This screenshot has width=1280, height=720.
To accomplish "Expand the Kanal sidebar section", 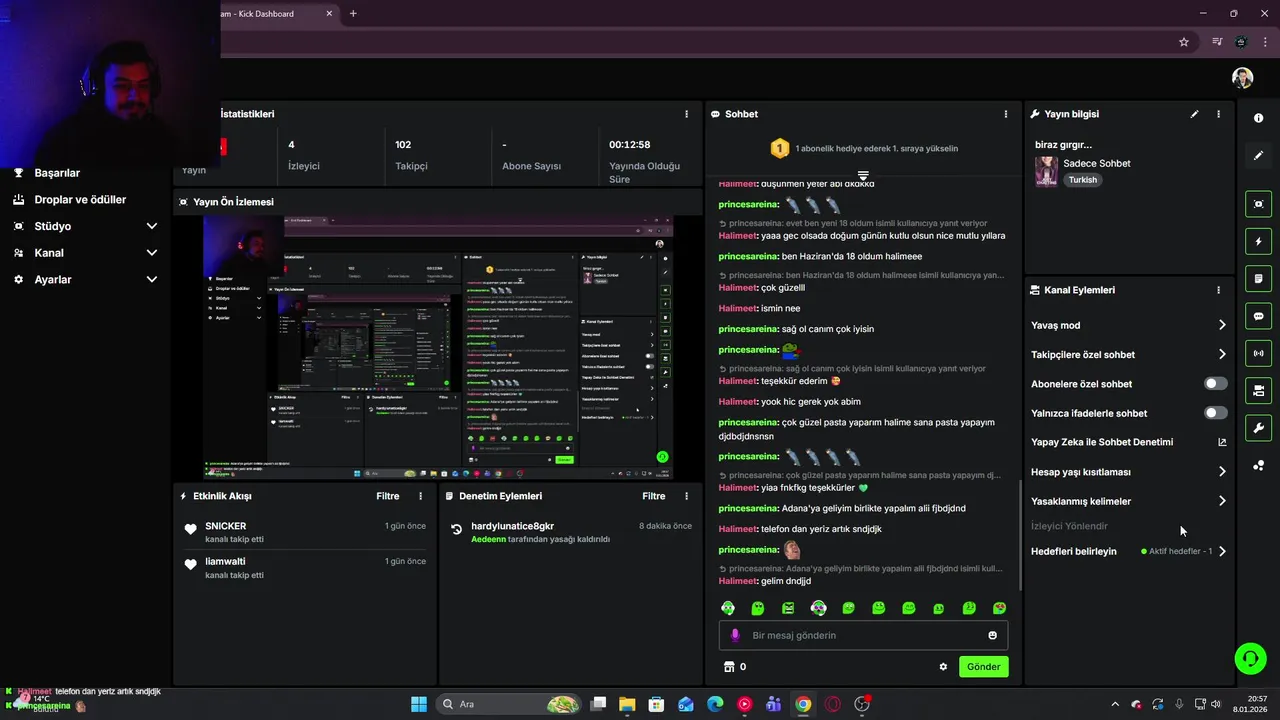I will 85,253.
